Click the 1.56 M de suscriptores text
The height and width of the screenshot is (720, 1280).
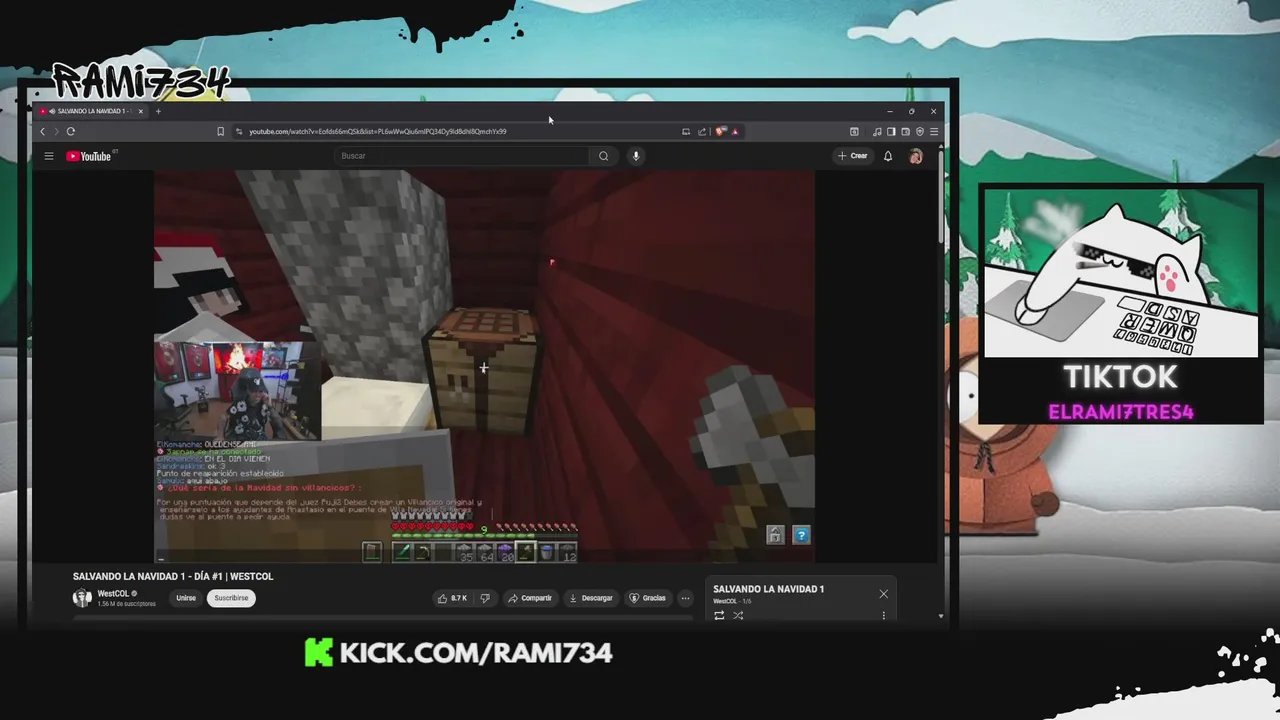126,604
